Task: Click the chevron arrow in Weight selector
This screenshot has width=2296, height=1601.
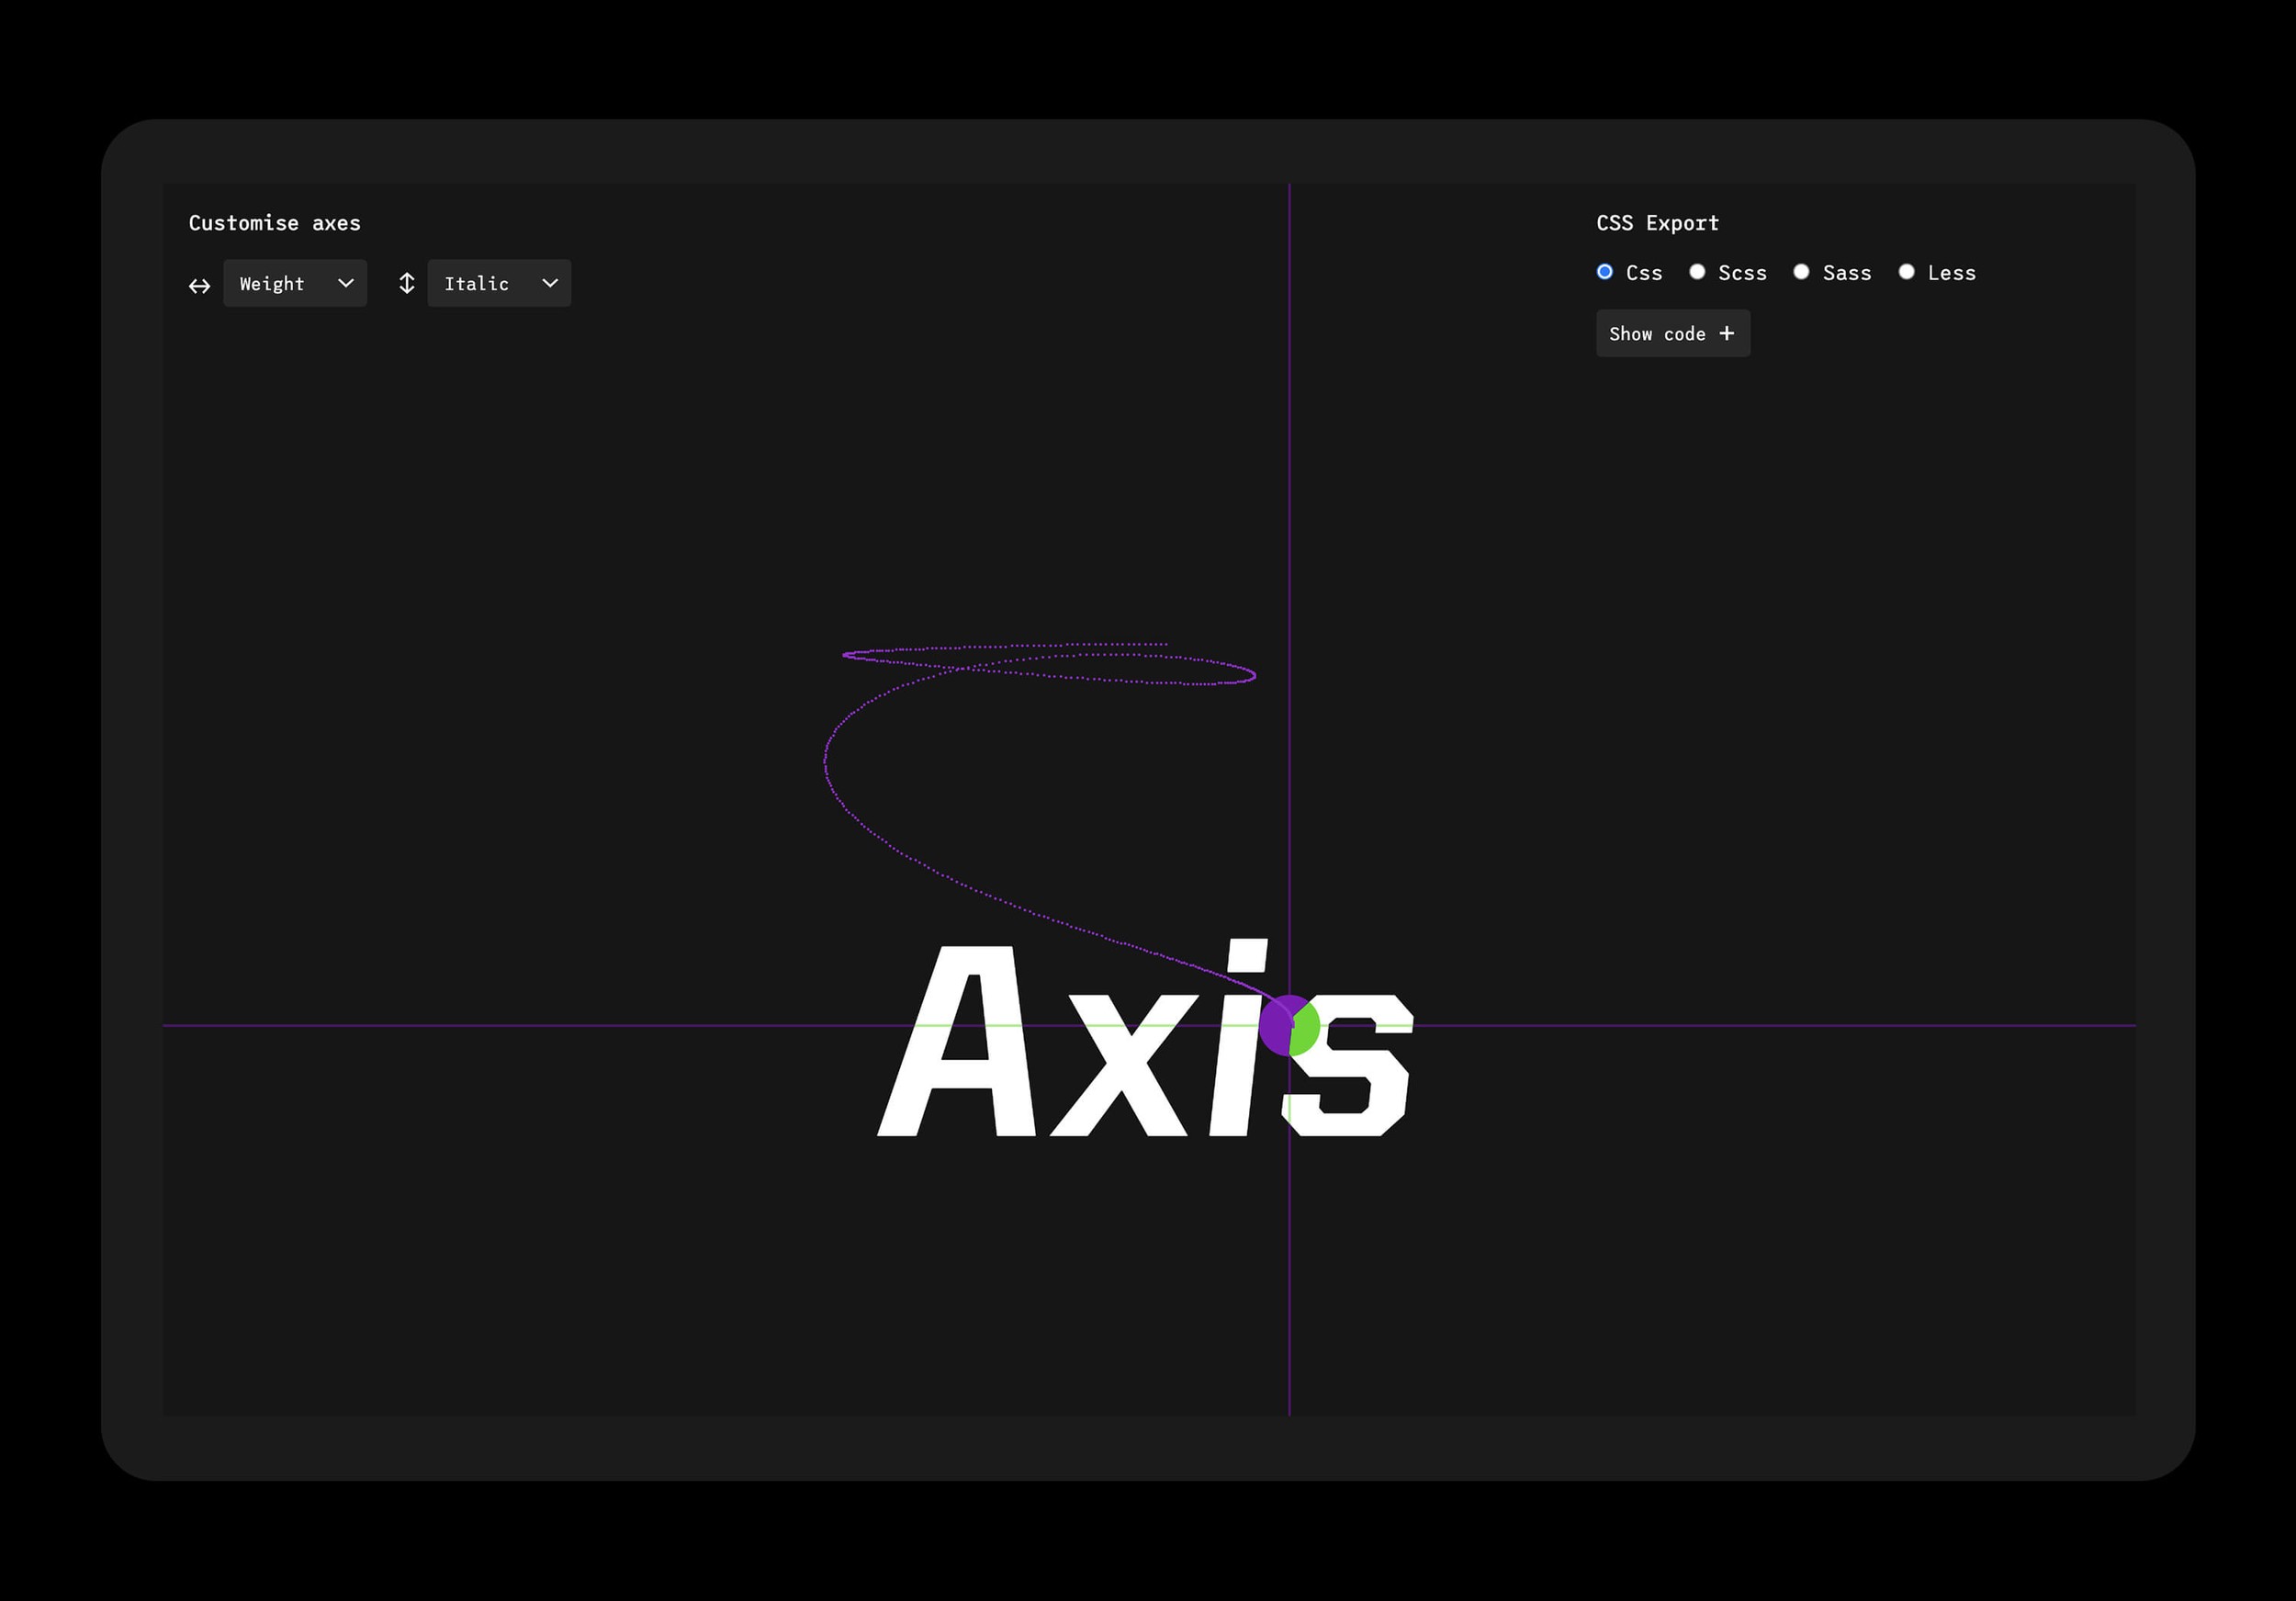Action: click(x=345, y=283)
